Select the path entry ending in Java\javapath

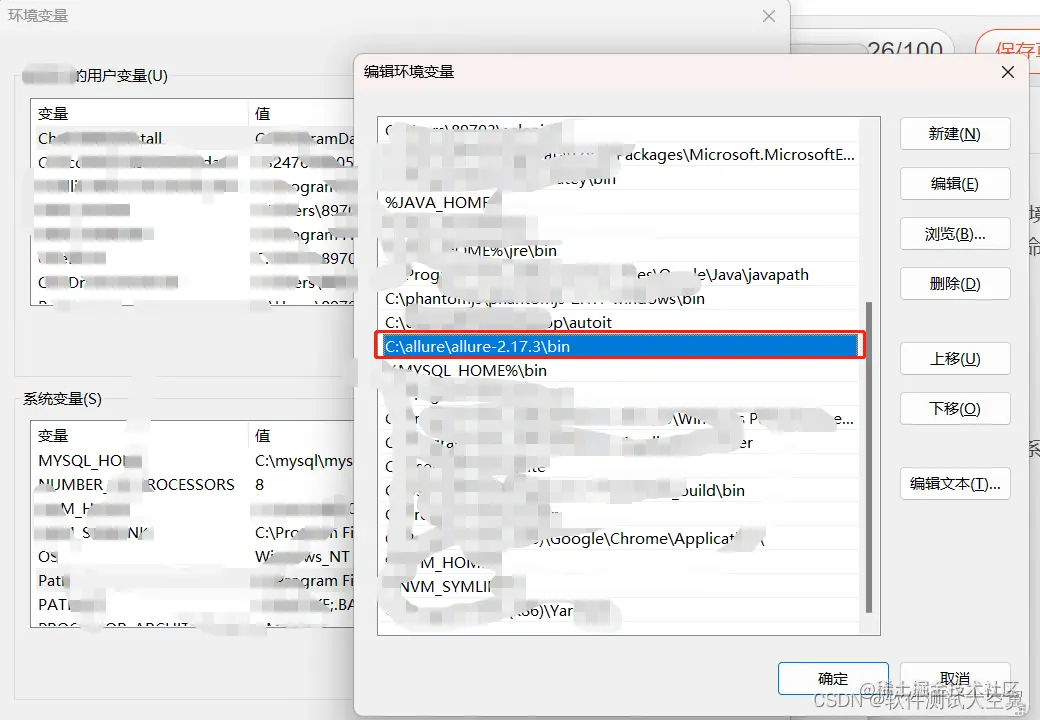[619, 274]
